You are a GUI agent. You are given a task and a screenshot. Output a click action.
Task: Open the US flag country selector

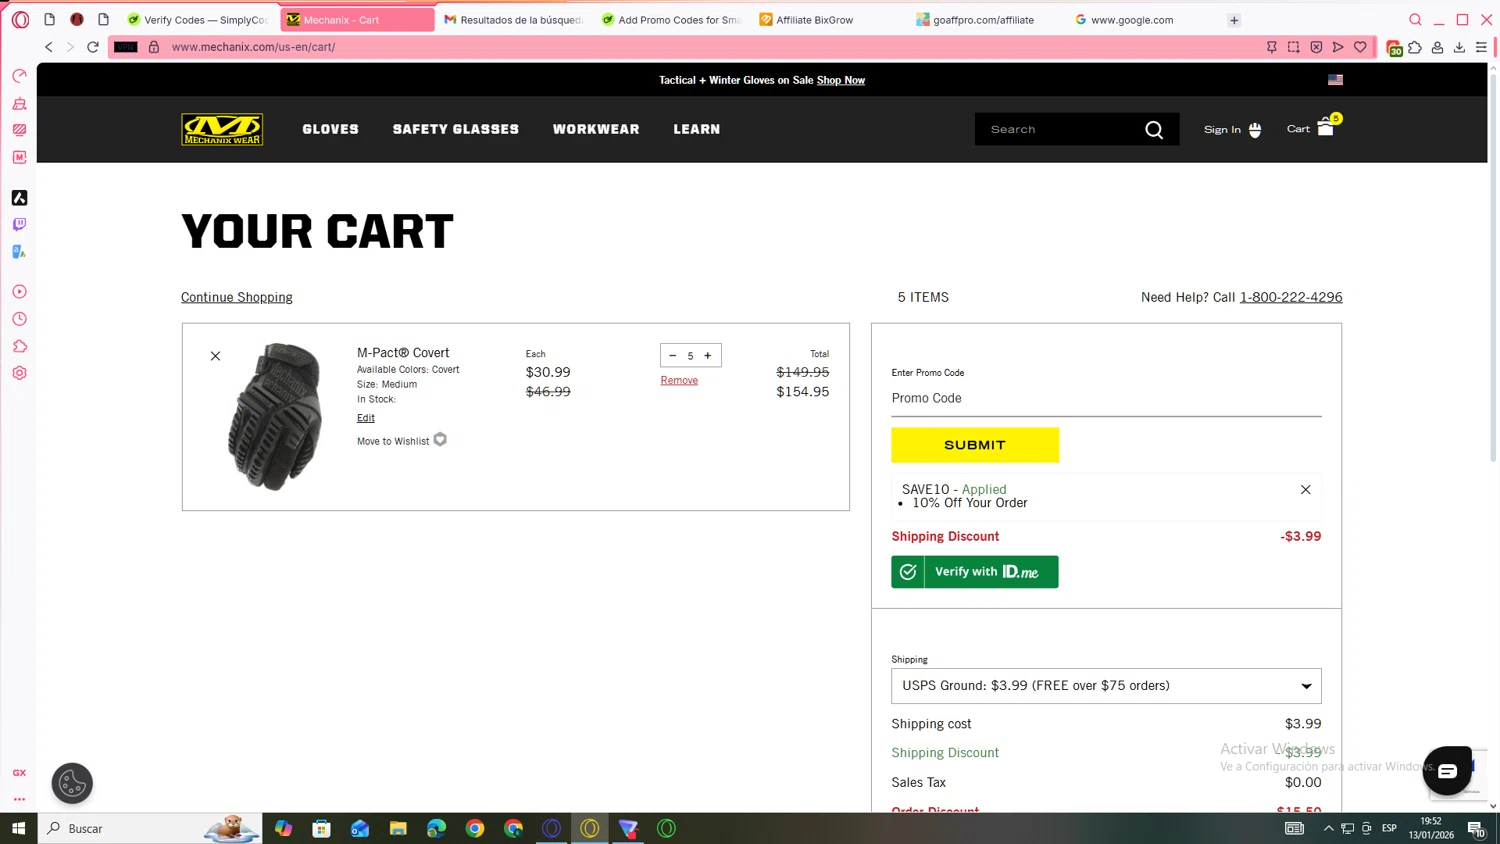pos(1335,80)
